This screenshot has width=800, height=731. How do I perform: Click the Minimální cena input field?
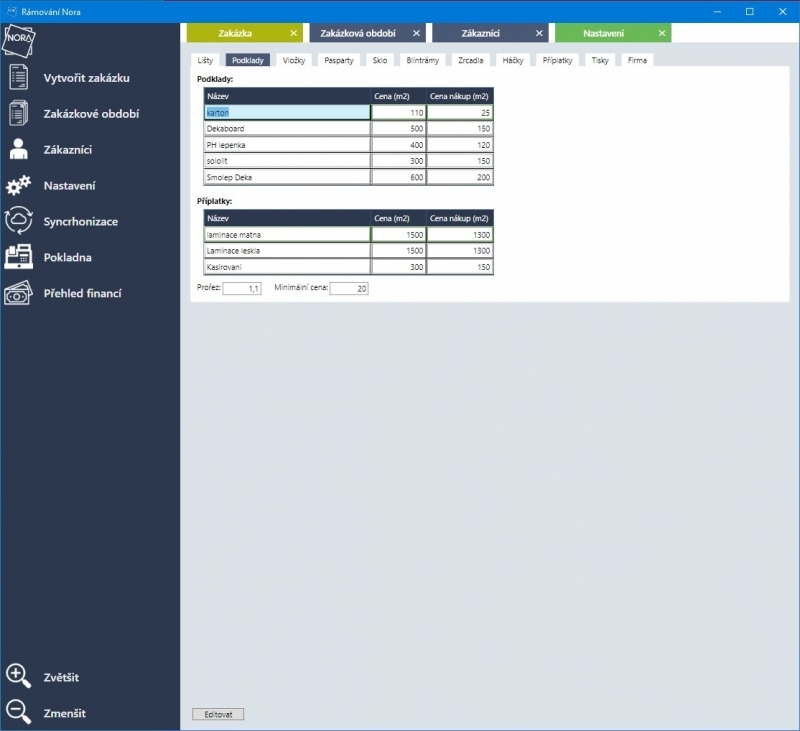349,288
